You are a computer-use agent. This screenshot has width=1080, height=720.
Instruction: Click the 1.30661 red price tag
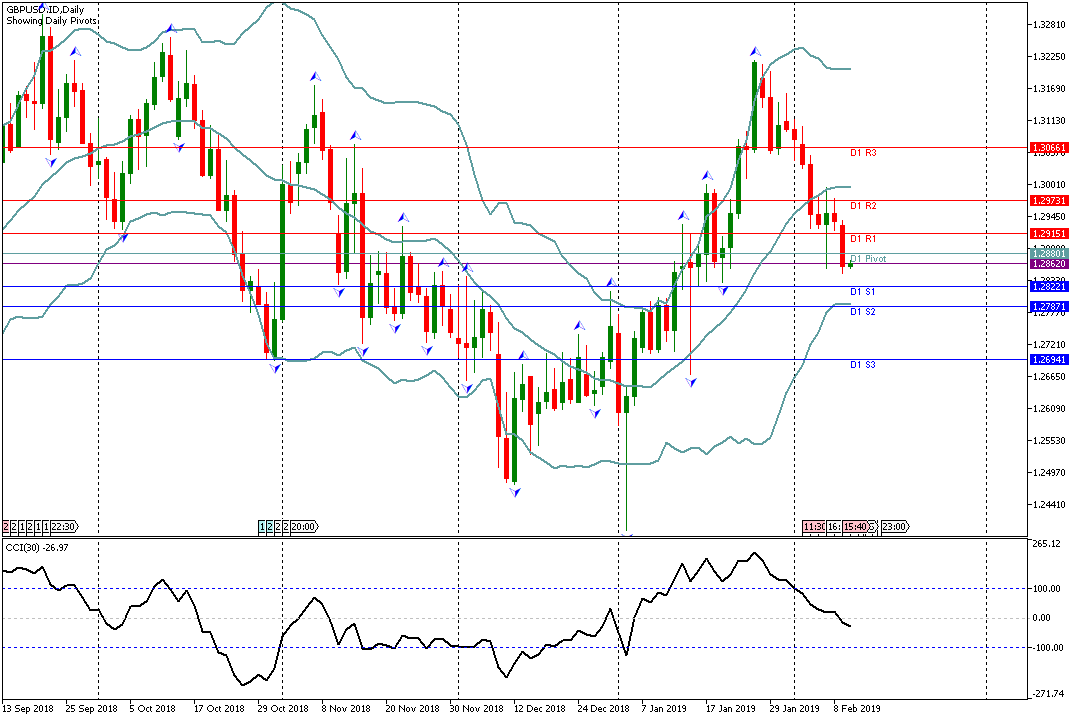click(x=1049, y=147)
